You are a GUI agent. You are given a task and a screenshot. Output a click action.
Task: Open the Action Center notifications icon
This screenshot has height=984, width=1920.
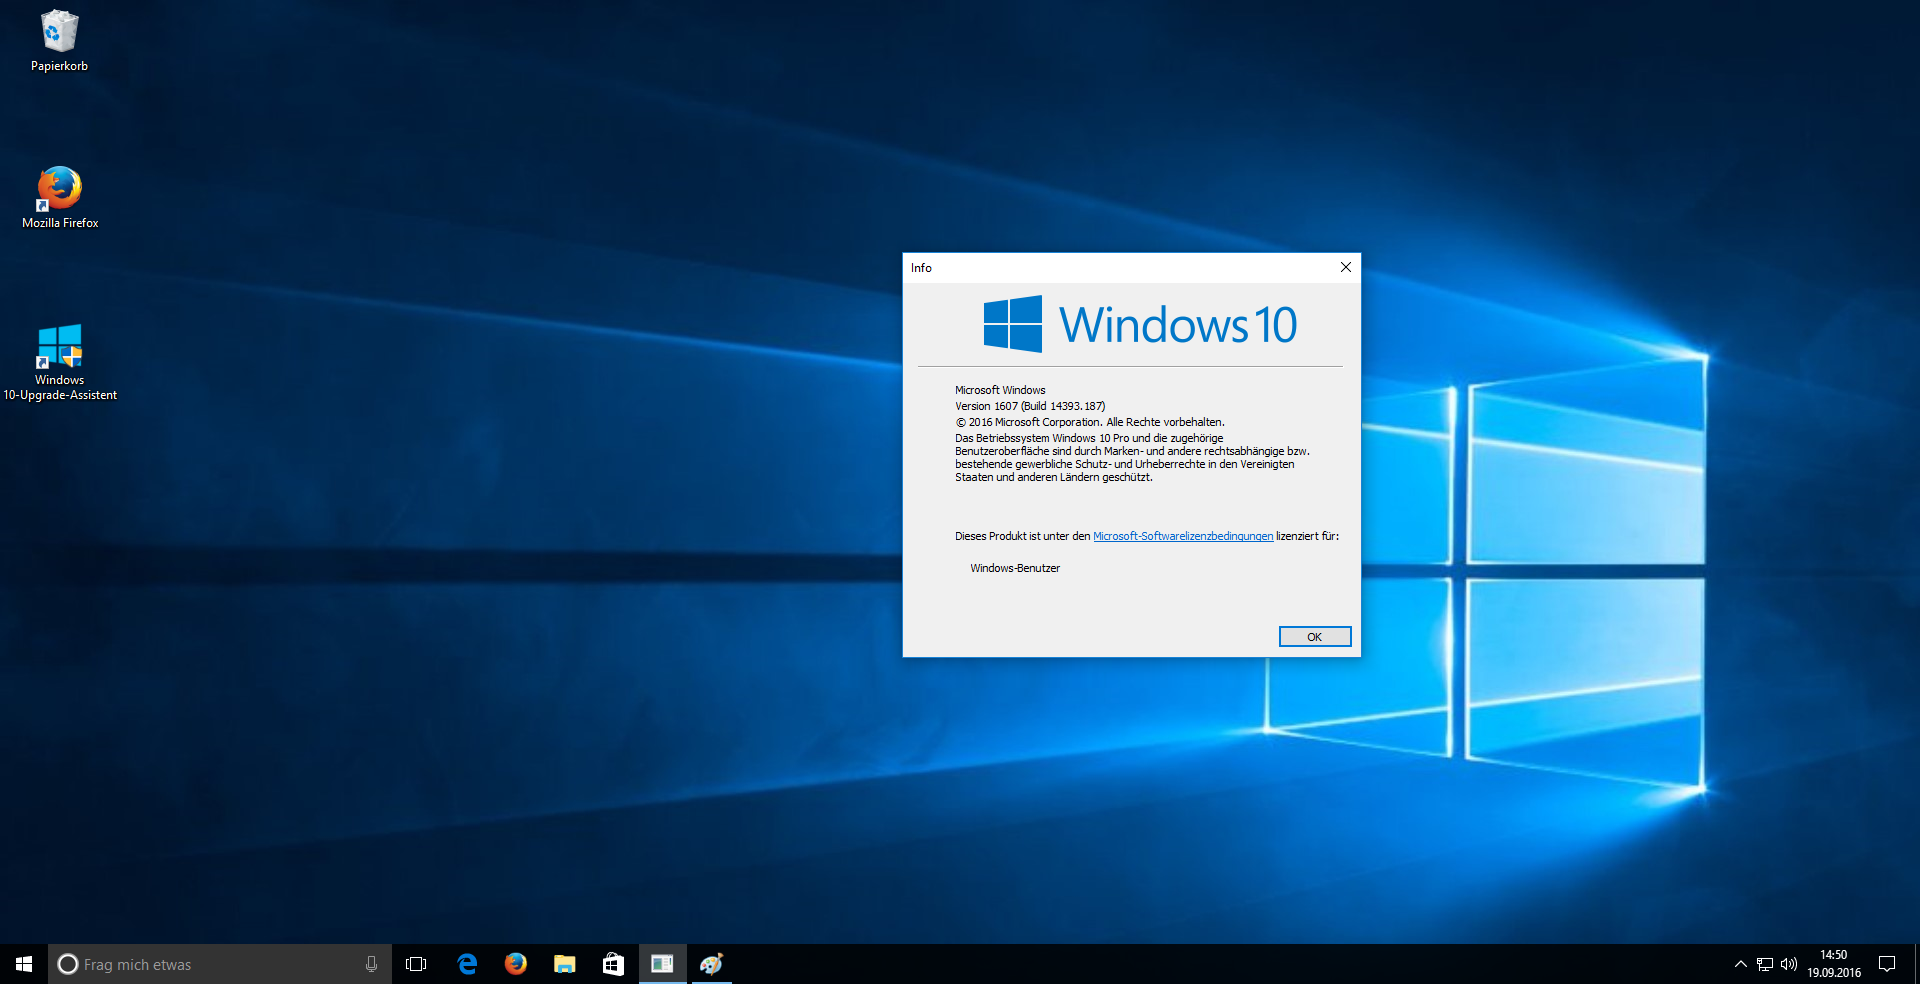pyautogui.click(x=1887, y=964)
